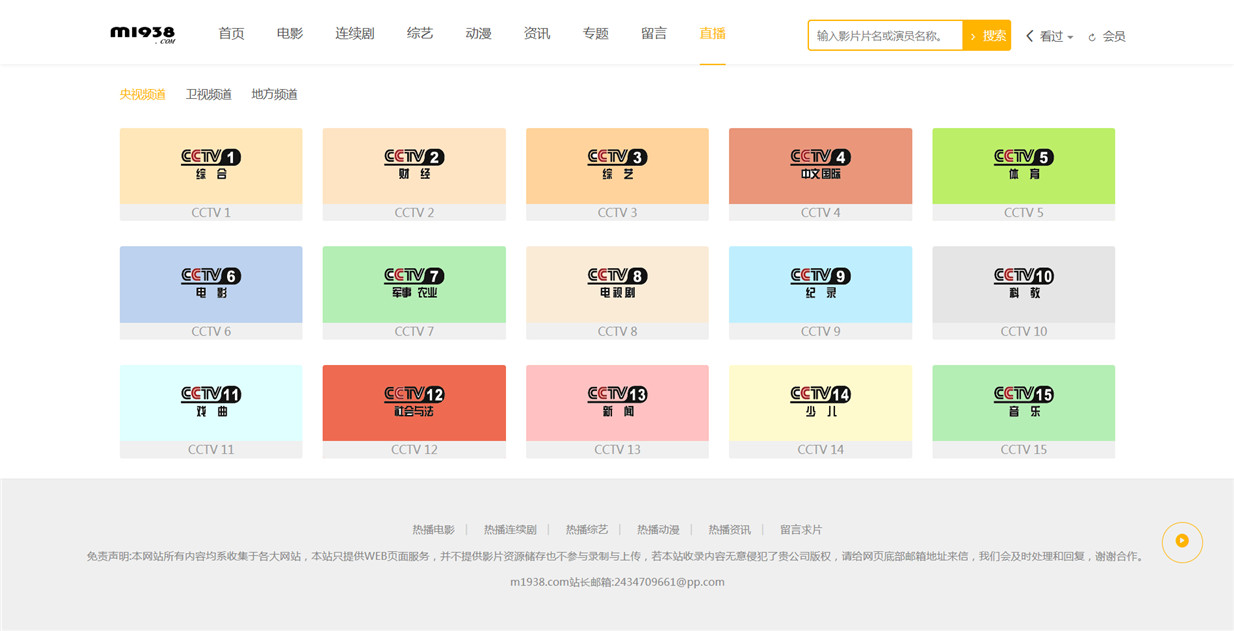This screenshot has height=631, width=1234.
Task: Open the CCTV 6 电影 channel thumbnail
Action: pyautogui.click(x=211, y=285)
